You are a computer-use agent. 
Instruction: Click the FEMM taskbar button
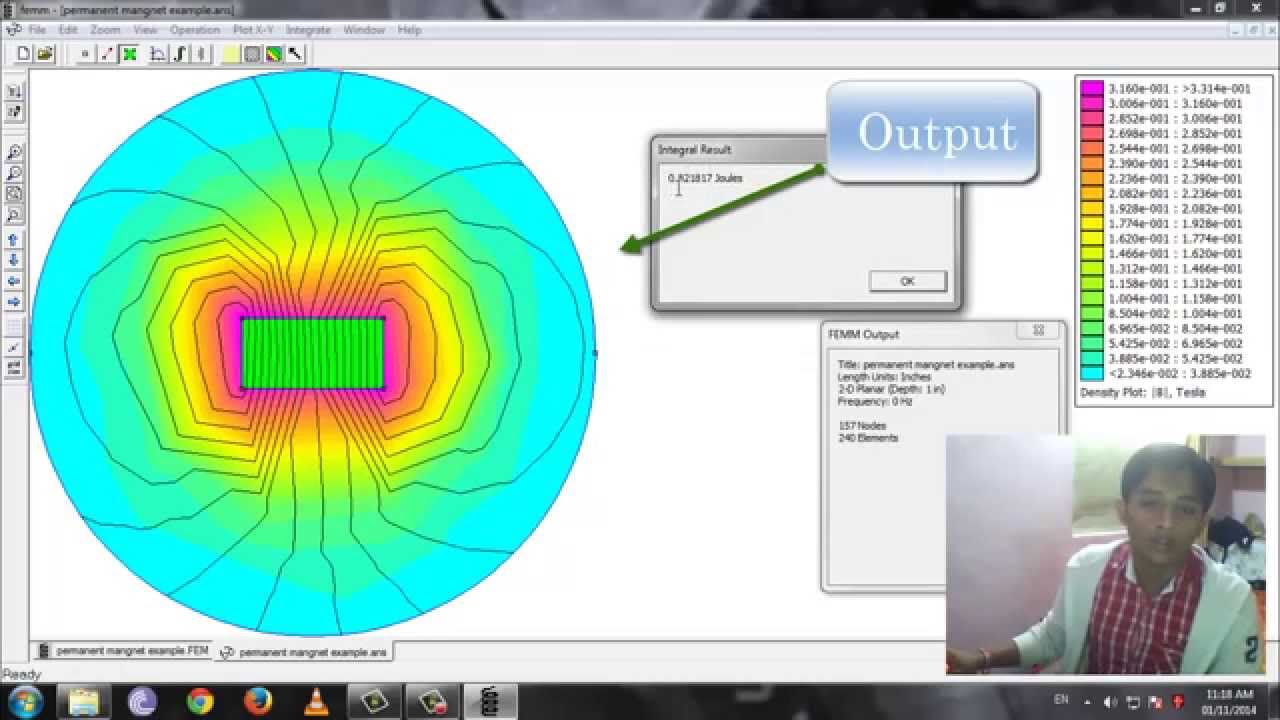(489, 702)
